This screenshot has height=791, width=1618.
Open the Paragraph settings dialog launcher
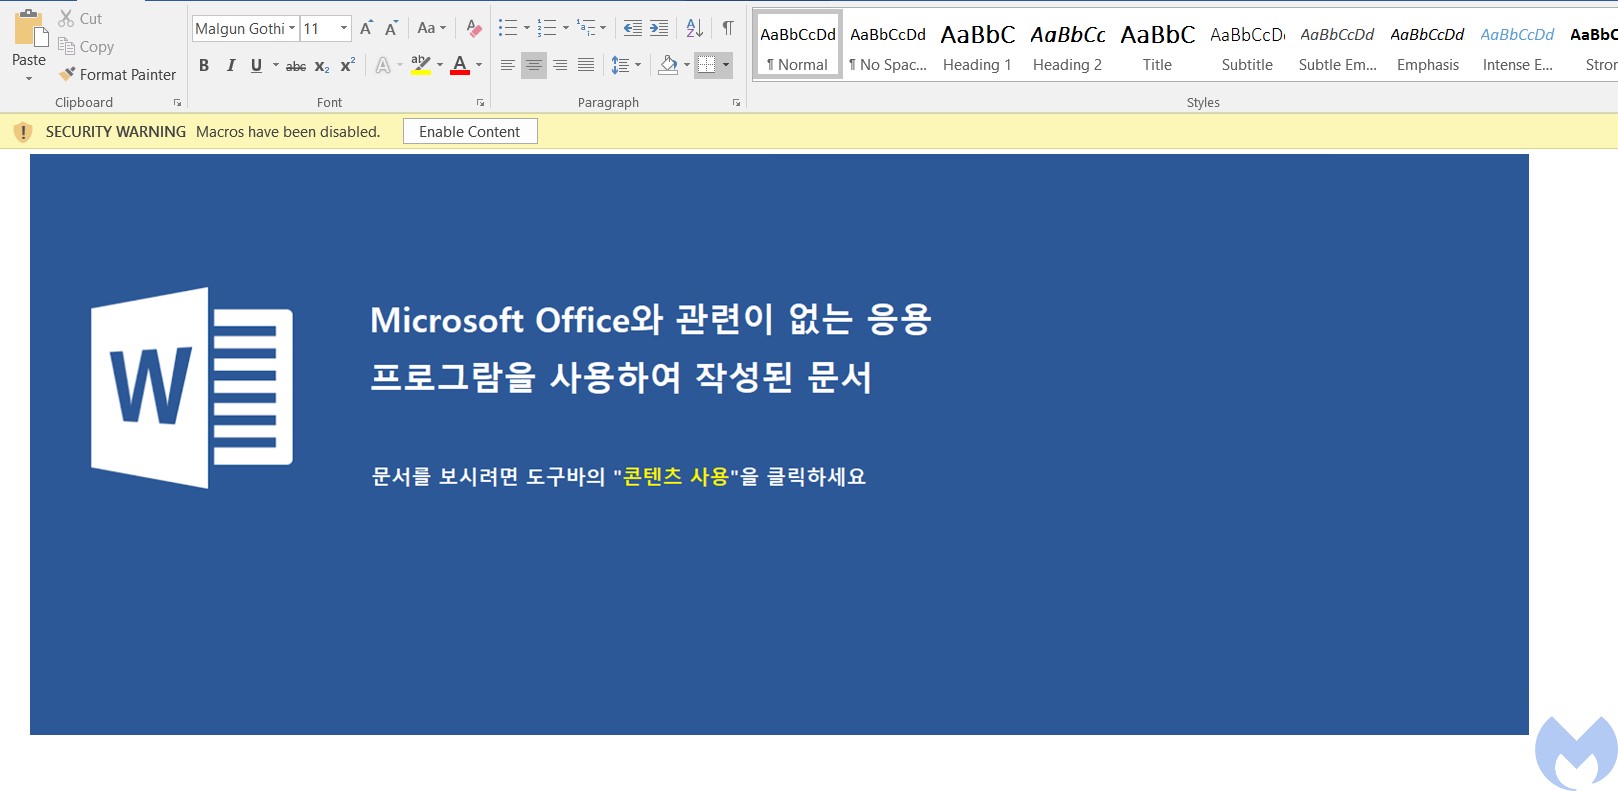[737, 102]
